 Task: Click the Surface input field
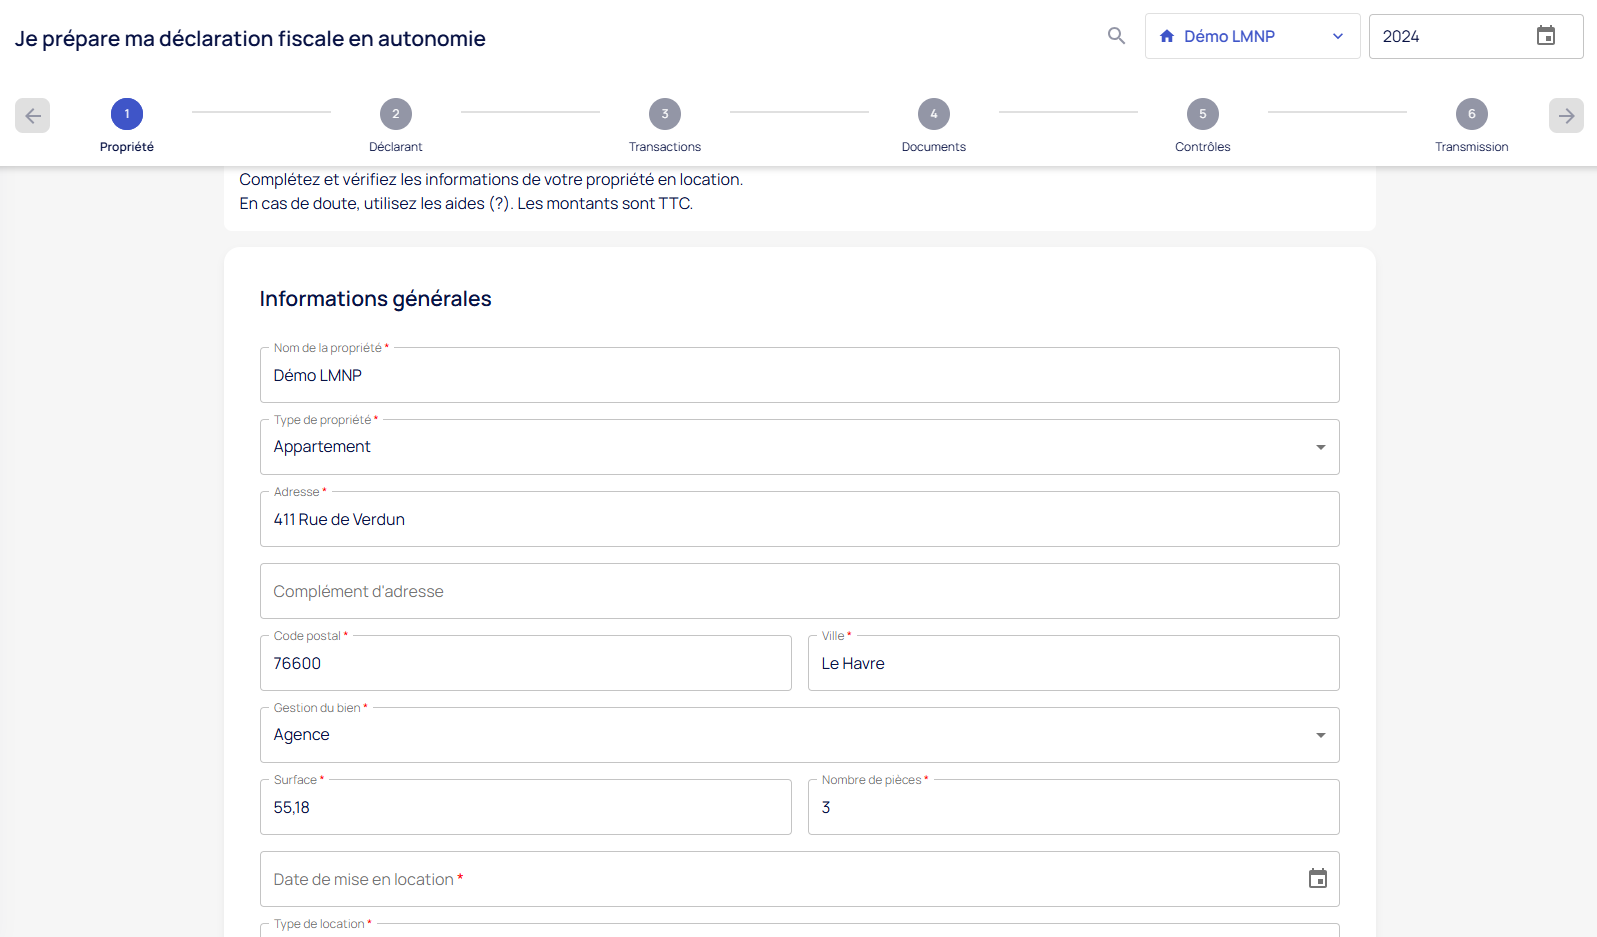525,808
